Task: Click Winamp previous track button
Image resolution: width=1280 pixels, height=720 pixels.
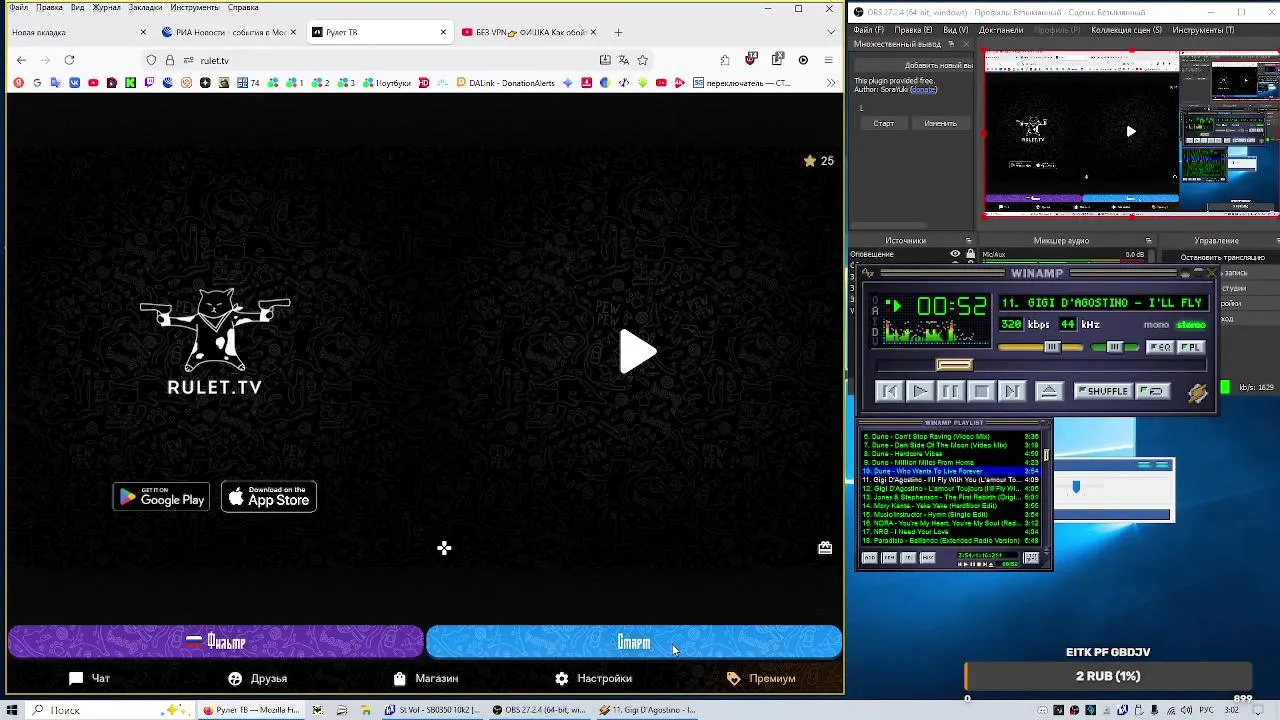Action: pos(888,391)
